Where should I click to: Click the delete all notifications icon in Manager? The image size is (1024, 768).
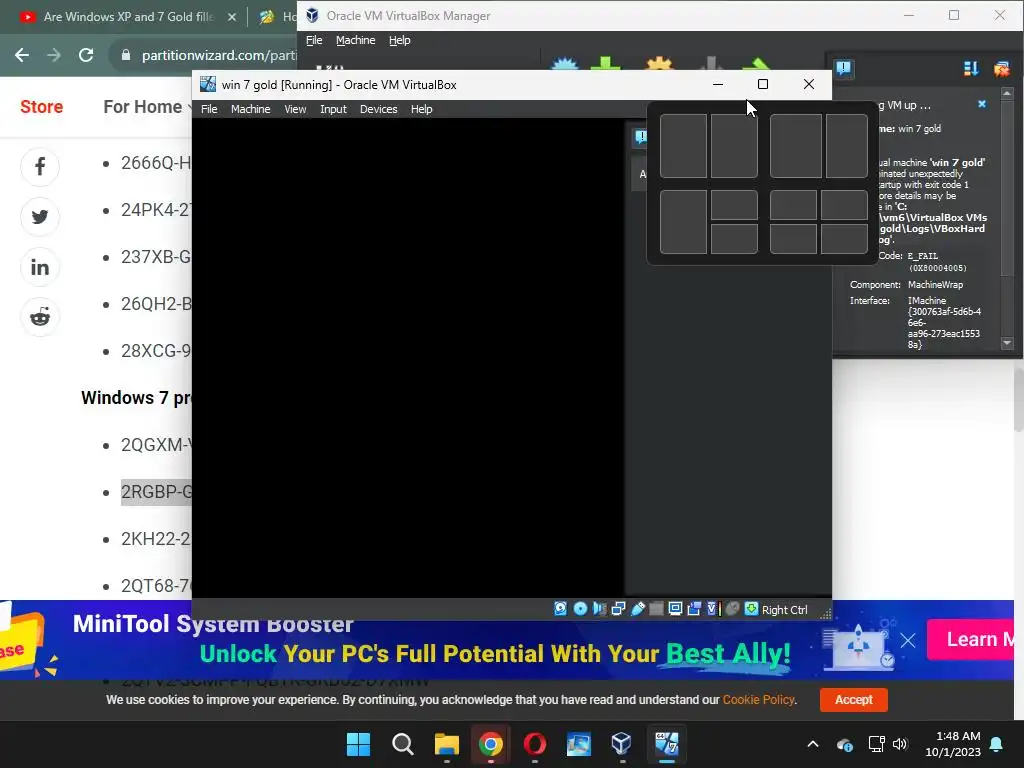[x=1001, y=69]
